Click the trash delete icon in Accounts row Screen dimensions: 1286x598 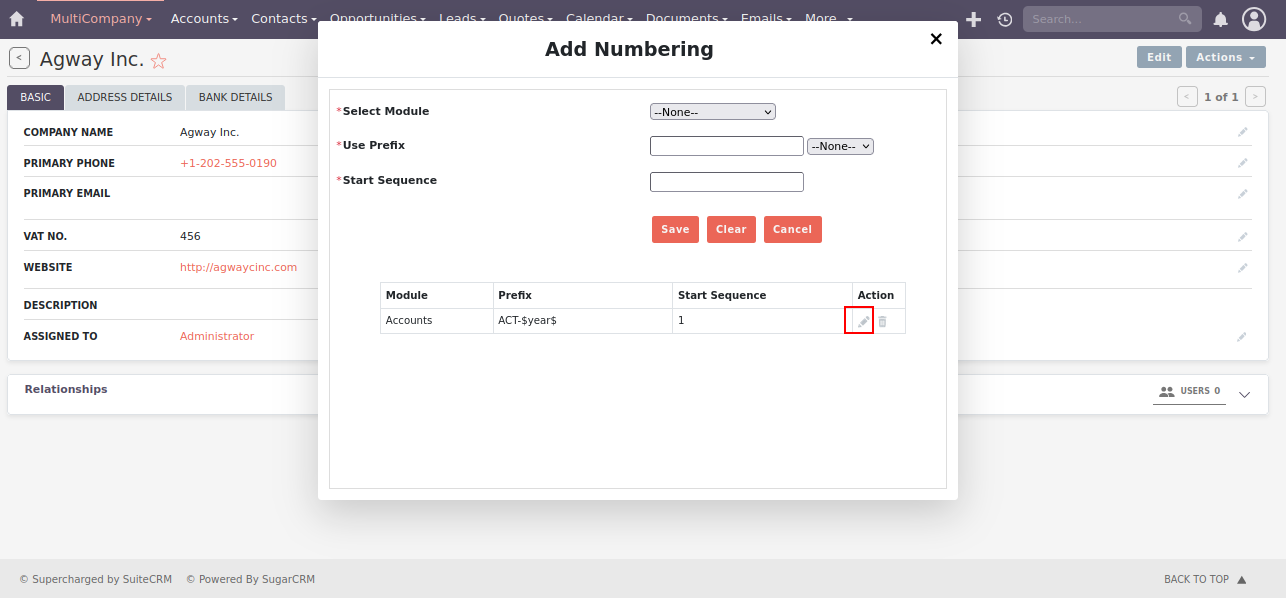(882, 321)
